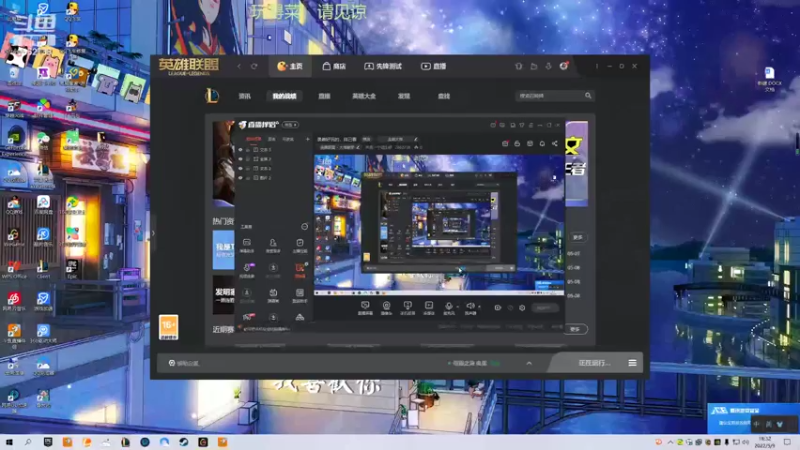This screenshot has width=800, height=450.
Task: Select the WPS Office desktop icon
Action: [x=14, y=269]
